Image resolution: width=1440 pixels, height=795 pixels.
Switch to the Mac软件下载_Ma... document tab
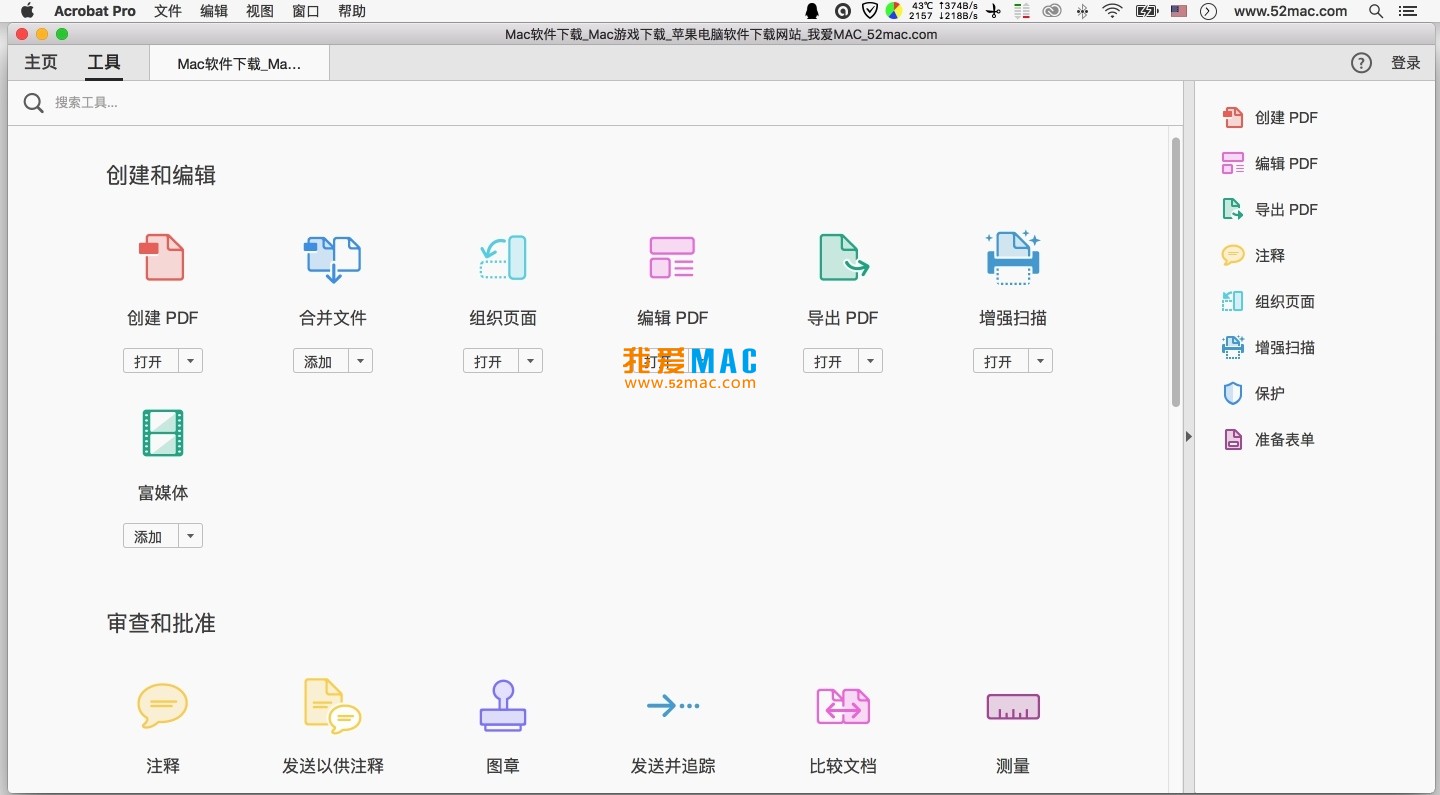(x=239, y=64)
